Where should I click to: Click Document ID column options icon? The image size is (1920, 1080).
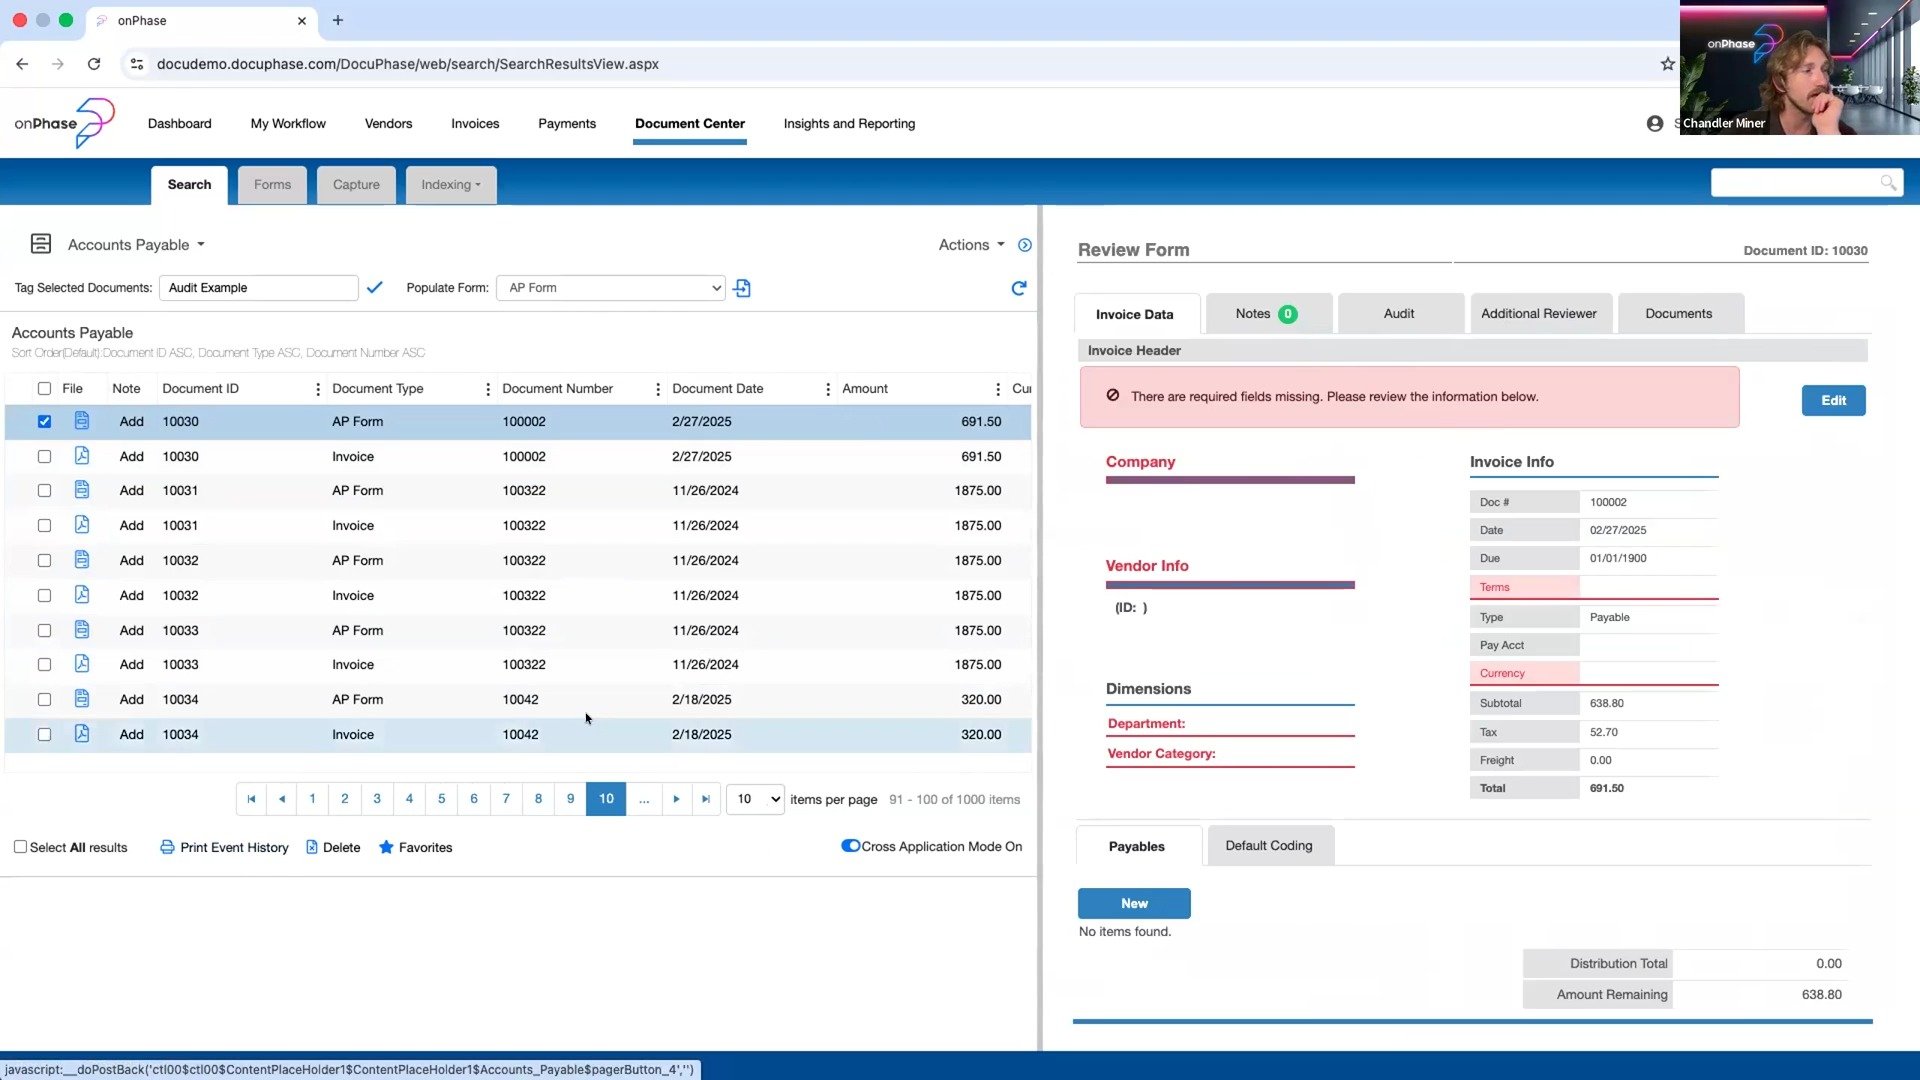tap(318, 389)
